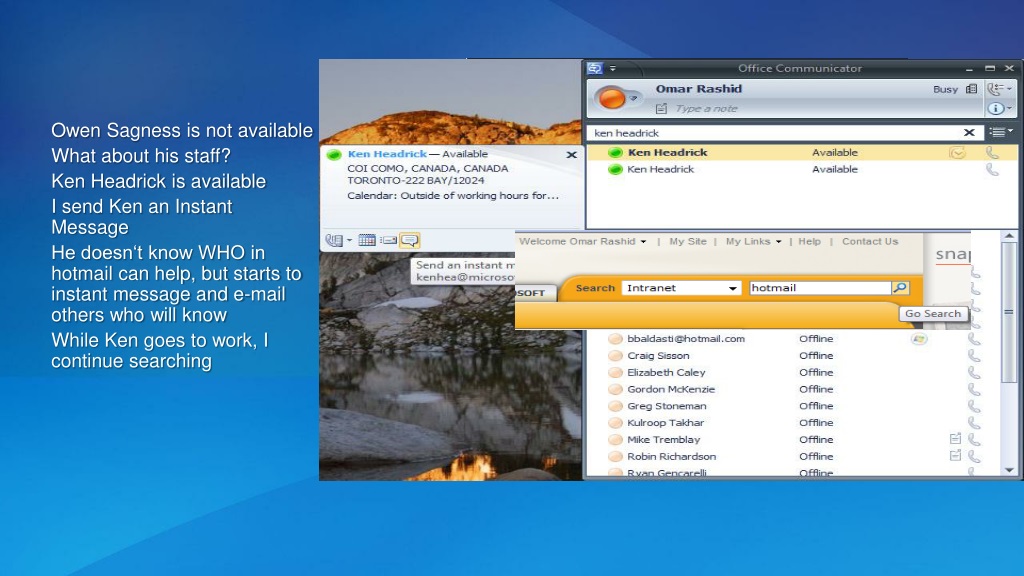Open the contact list view options icon

[x=1000, y=132]
